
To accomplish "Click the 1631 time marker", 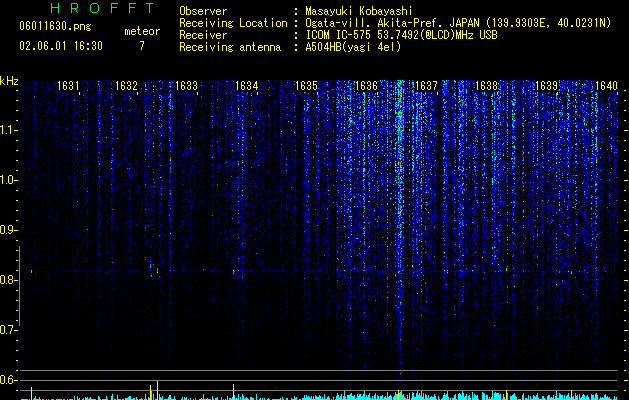I will (68, 86).
